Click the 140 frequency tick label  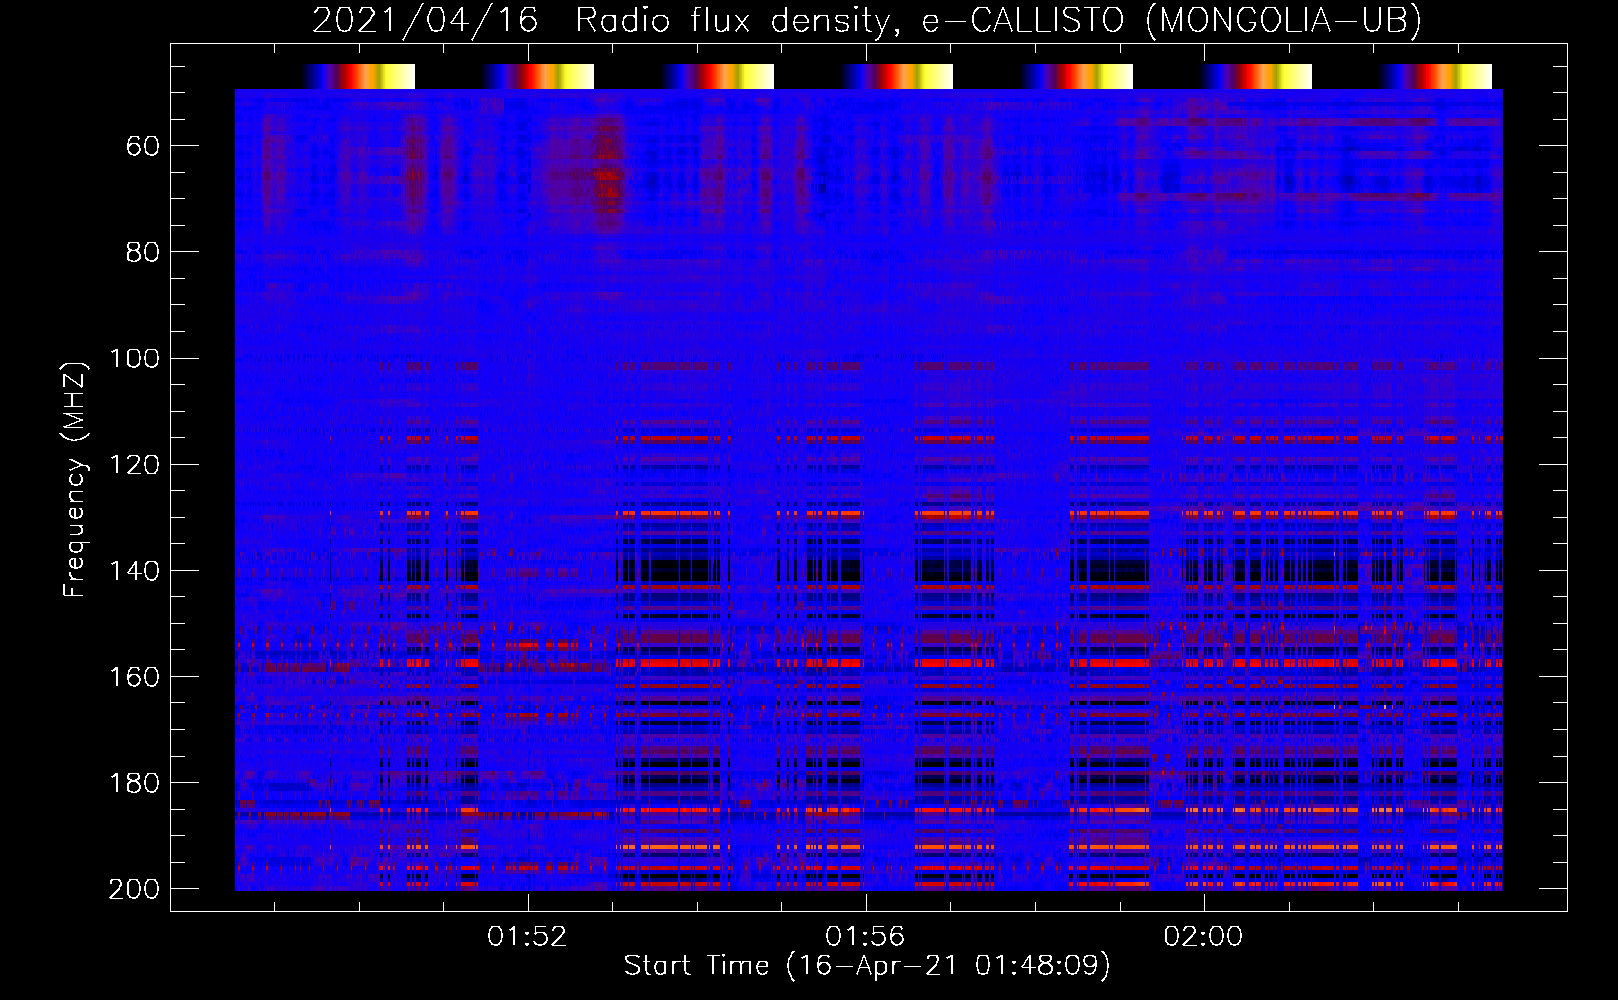click(x=134, y=571)
